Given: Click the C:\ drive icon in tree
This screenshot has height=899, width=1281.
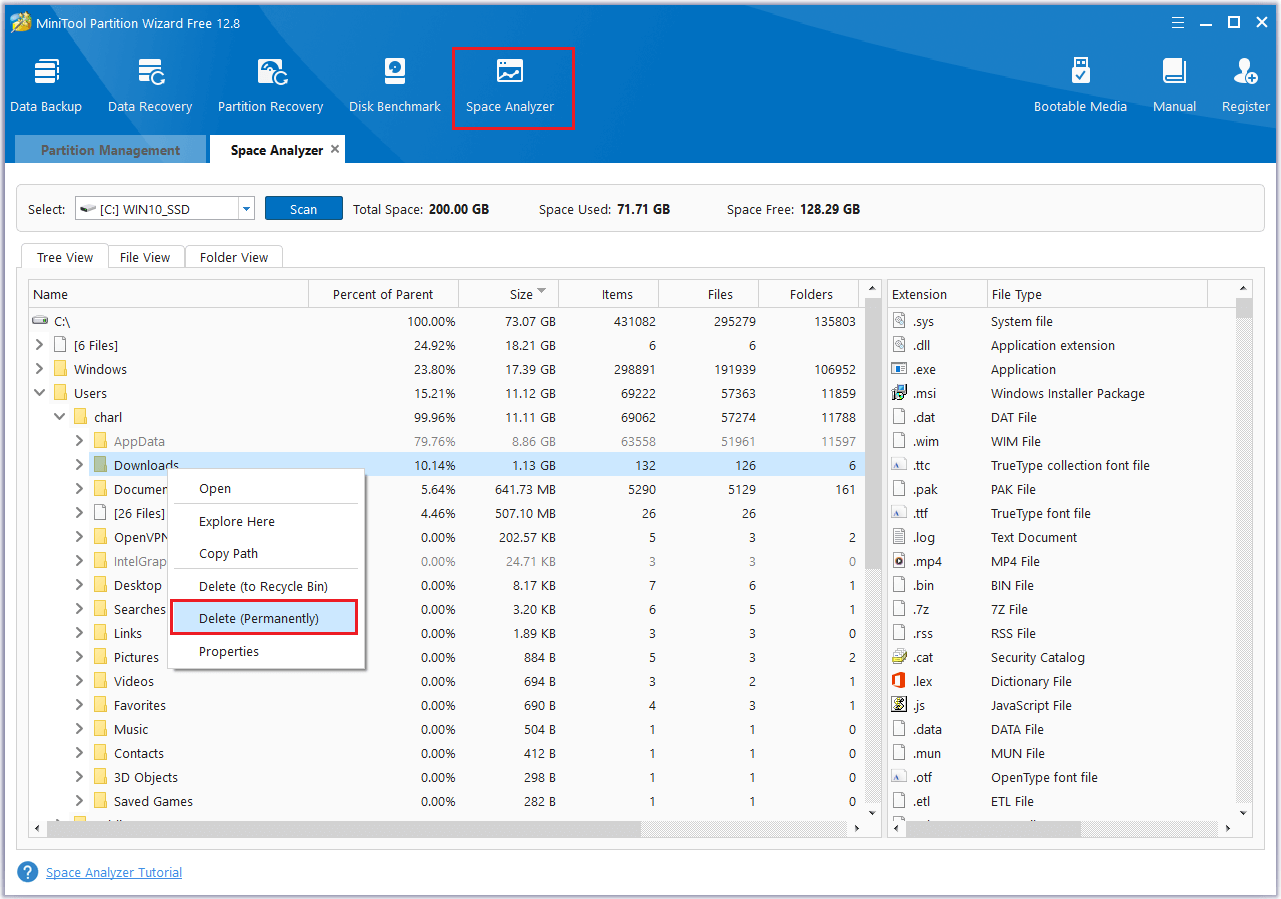Looking at the screenshot, I should (x=40, y=321).
